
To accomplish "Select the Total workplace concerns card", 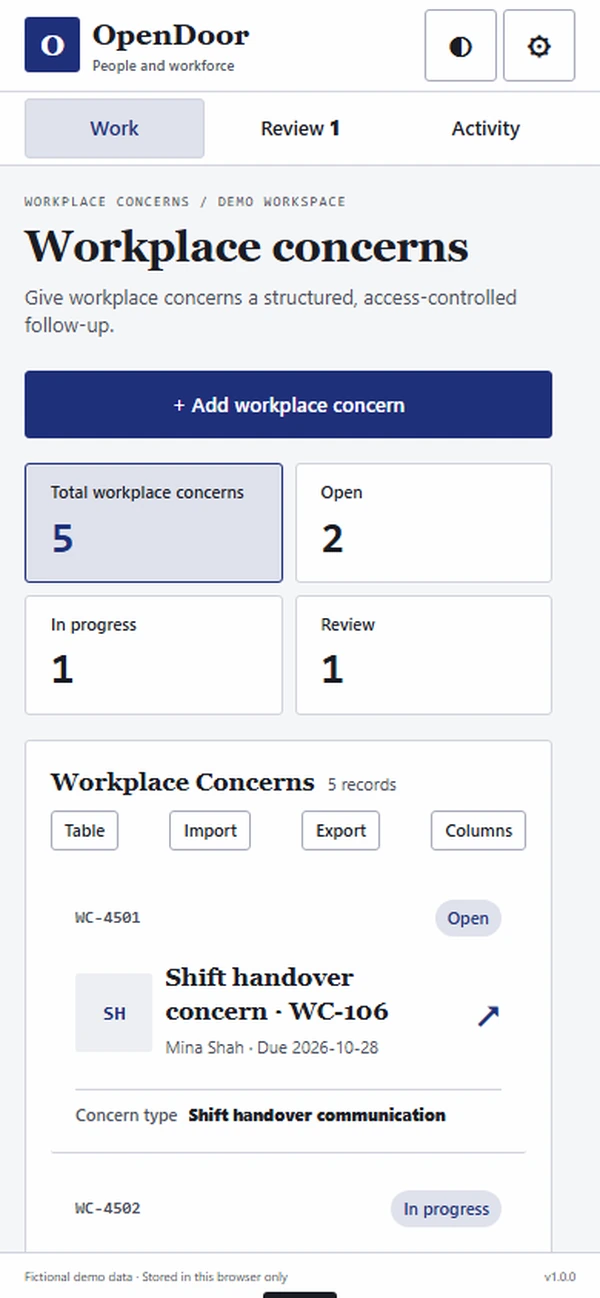I will [x=154, y=523].
